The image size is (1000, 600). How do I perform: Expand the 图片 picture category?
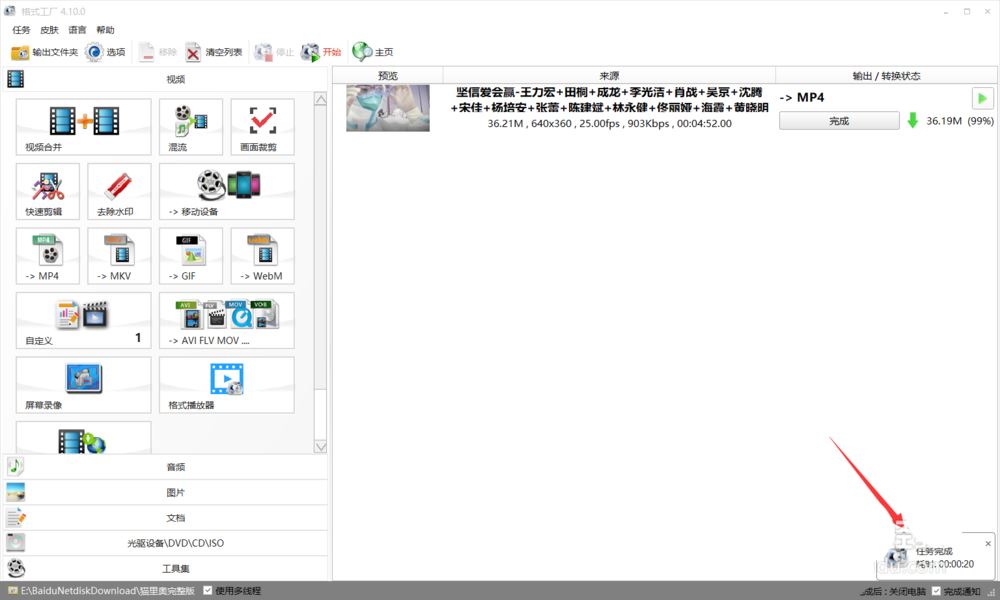coord(165,492)
